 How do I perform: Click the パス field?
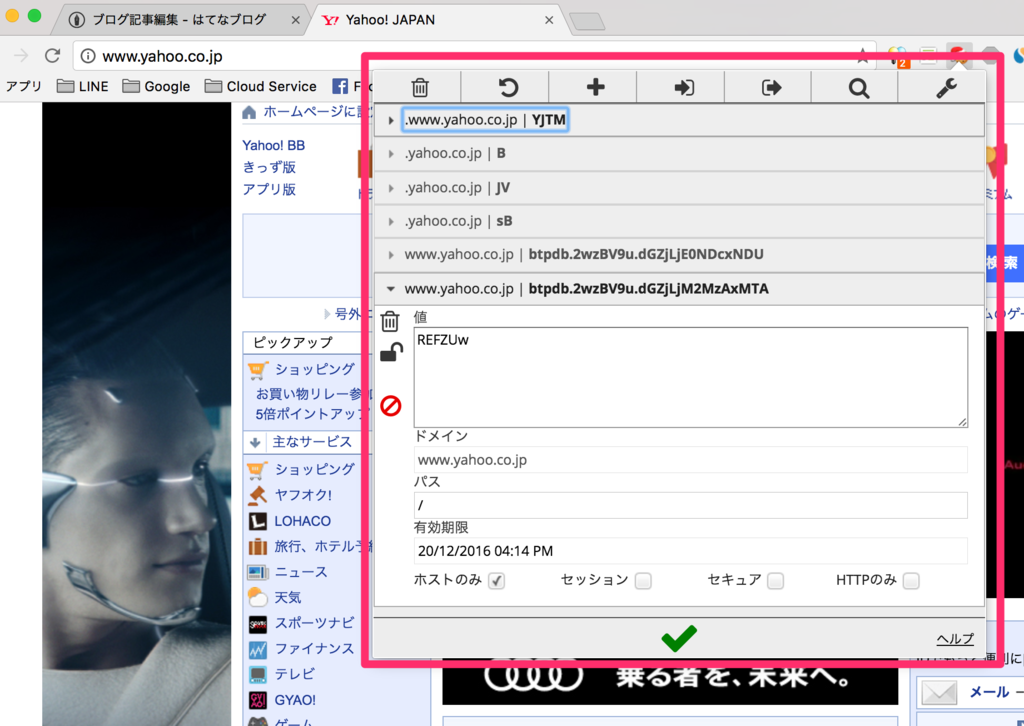point(690,505)
